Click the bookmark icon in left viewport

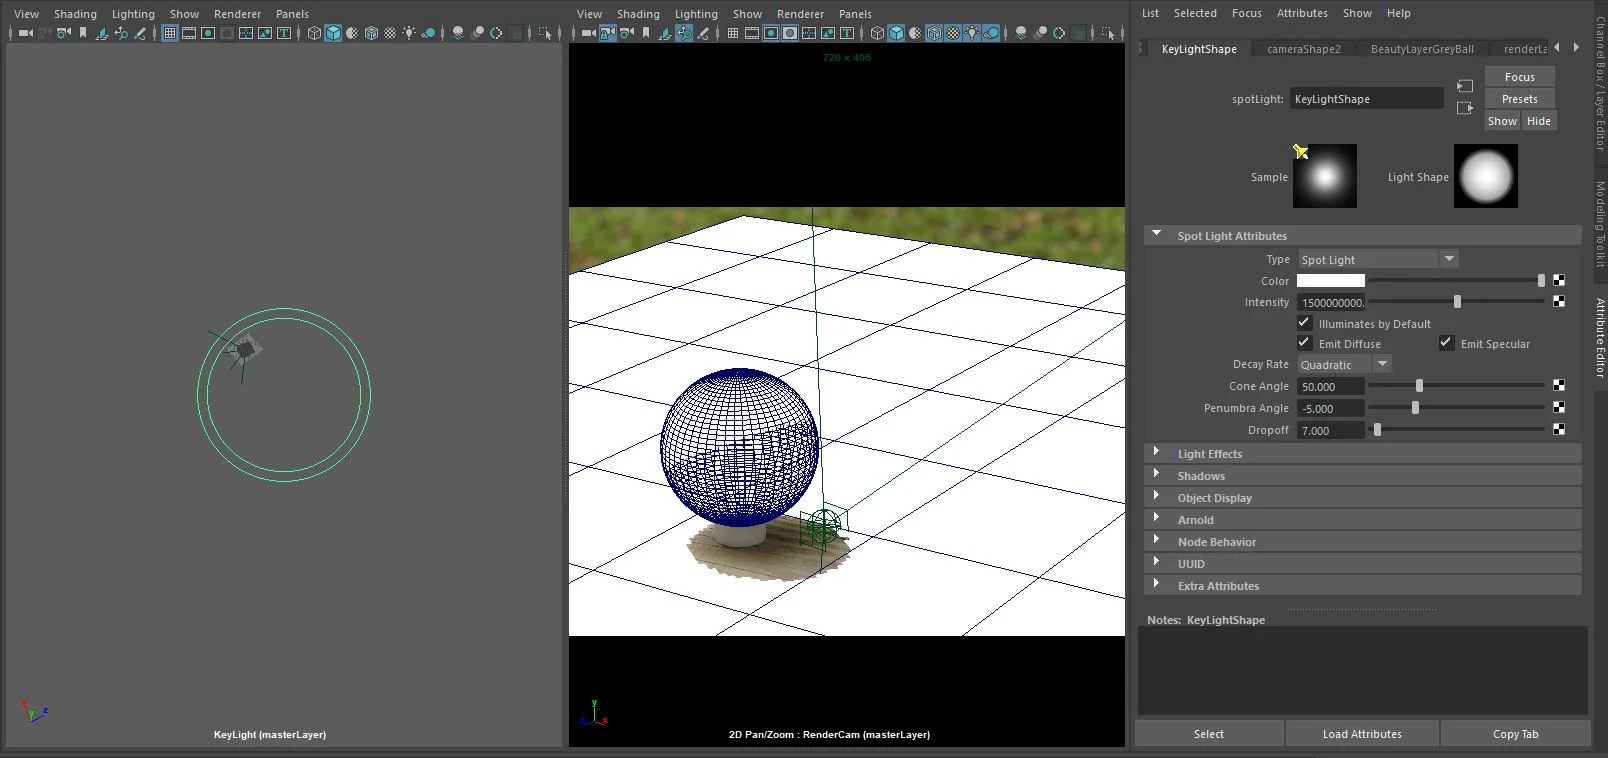83,33
